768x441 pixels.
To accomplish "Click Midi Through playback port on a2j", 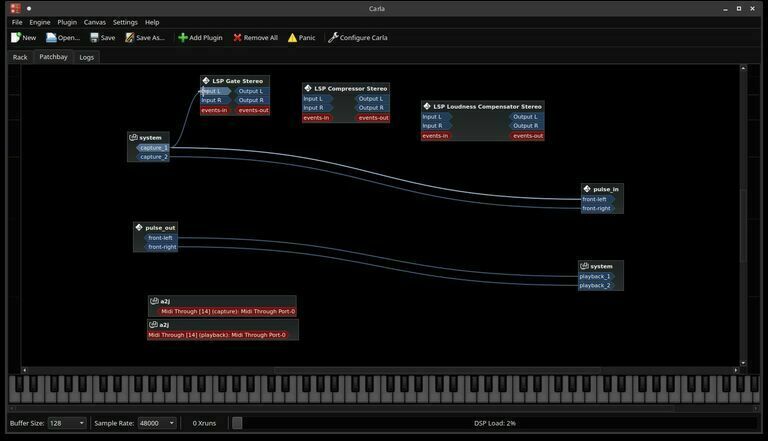I will click(218, 335).
